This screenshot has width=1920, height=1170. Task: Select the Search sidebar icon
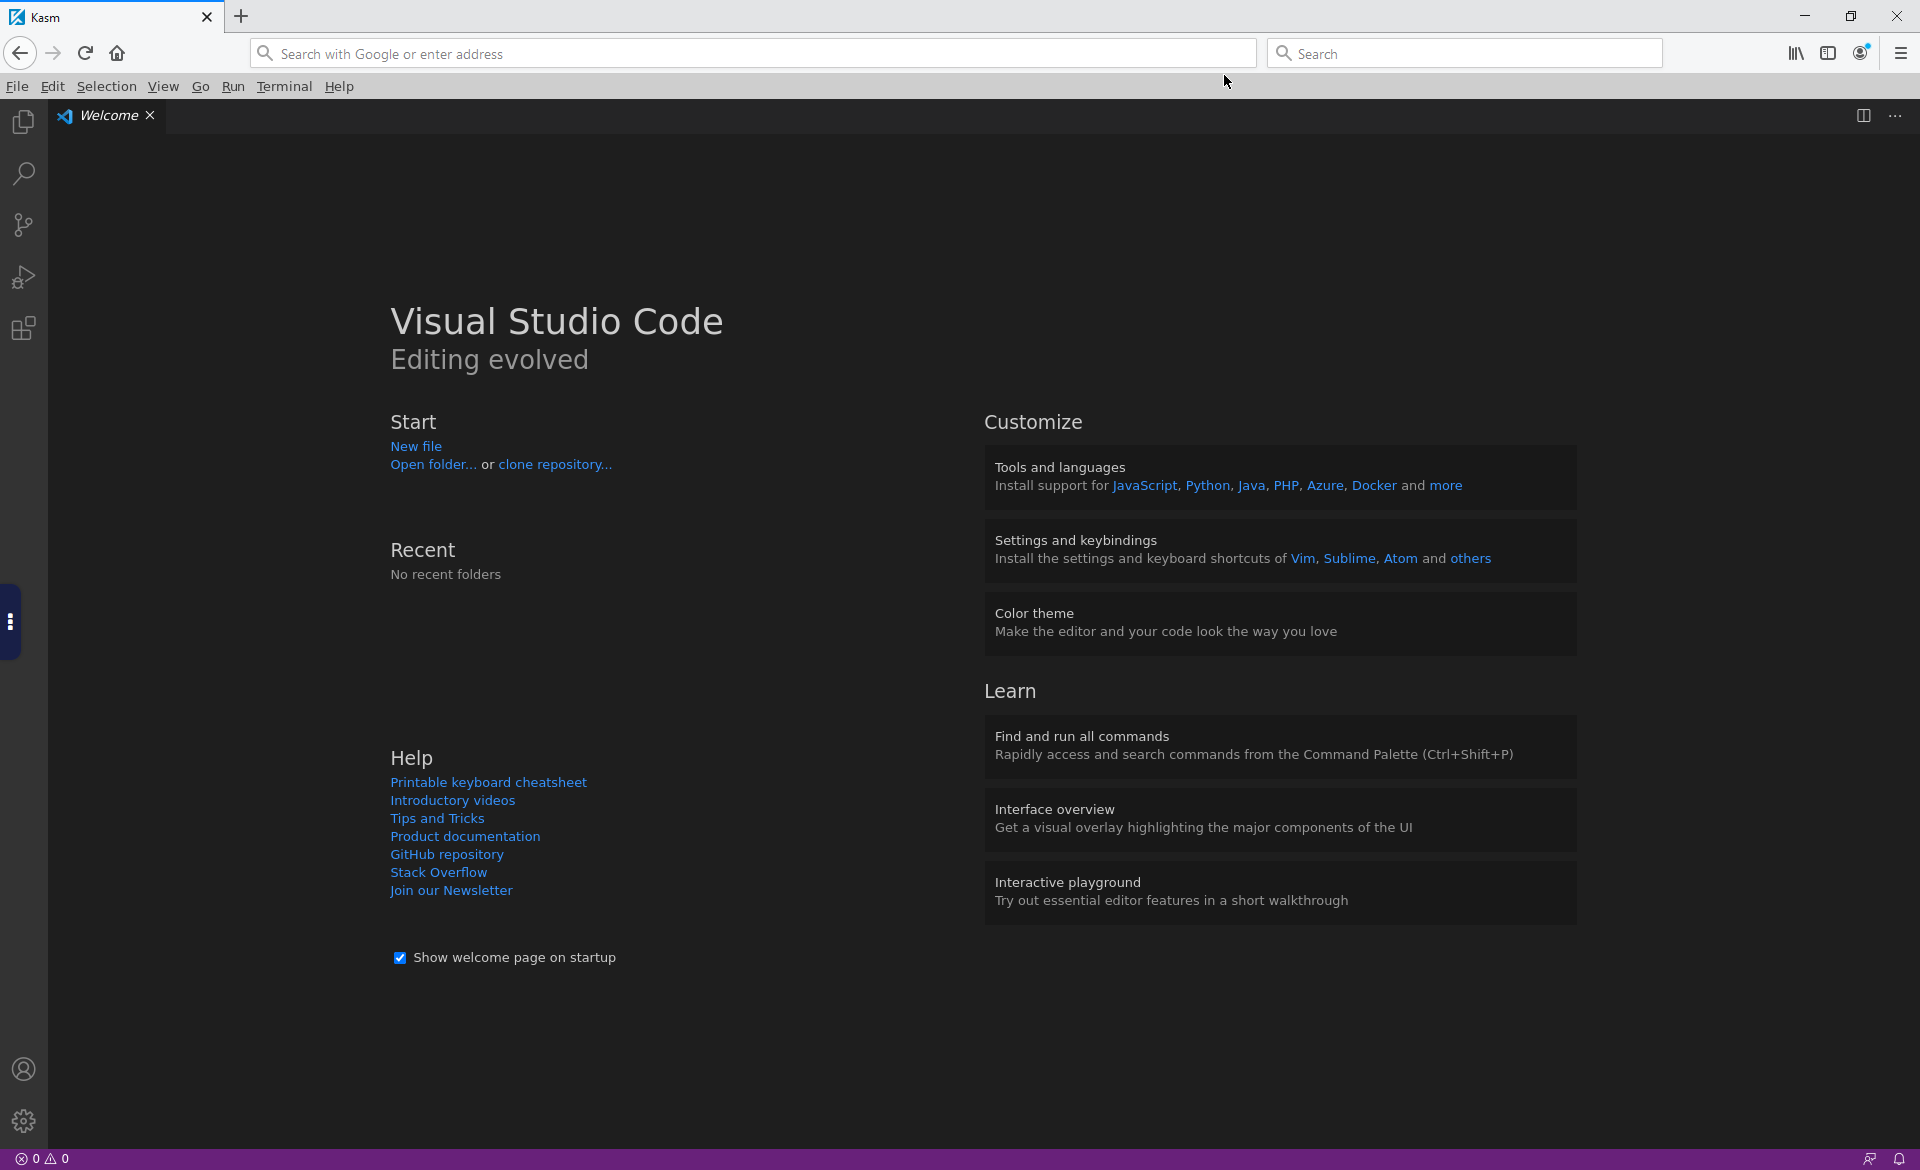coord(23,173)
